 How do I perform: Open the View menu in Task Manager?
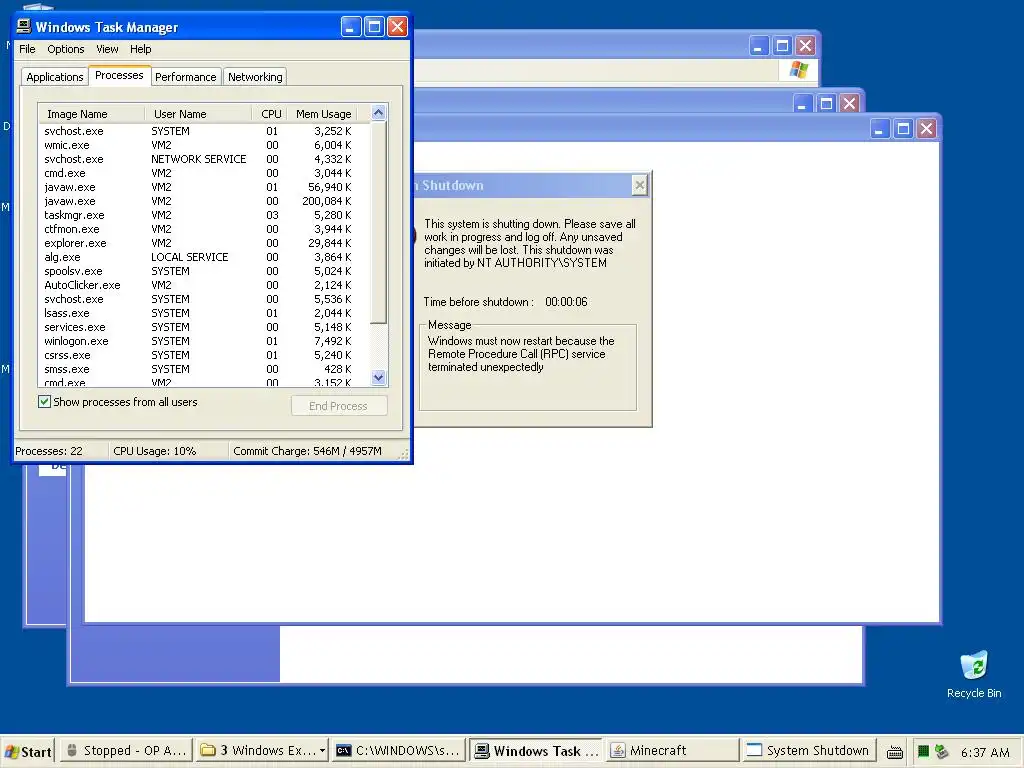point(107,49)
